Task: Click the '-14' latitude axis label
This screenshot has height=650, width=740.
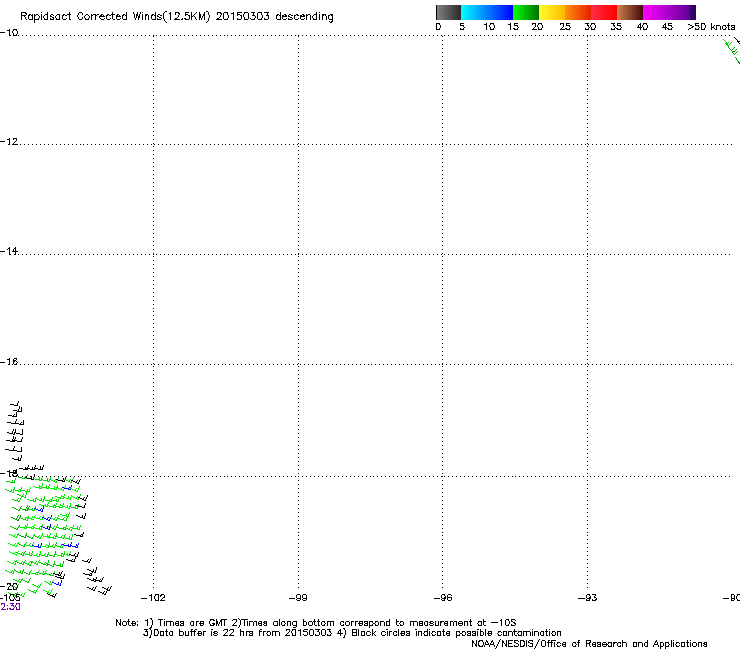Action: tap(9, 252)
